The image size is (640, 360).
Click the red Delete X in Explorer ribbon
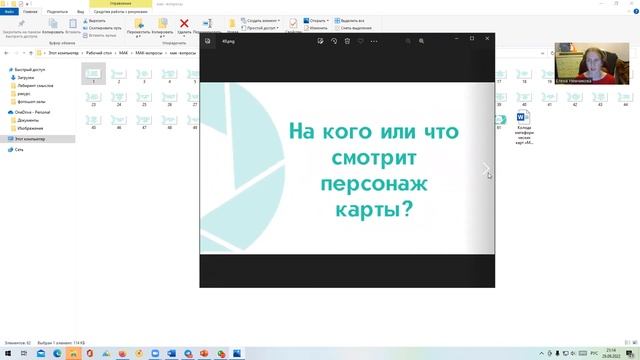[184, 24]
